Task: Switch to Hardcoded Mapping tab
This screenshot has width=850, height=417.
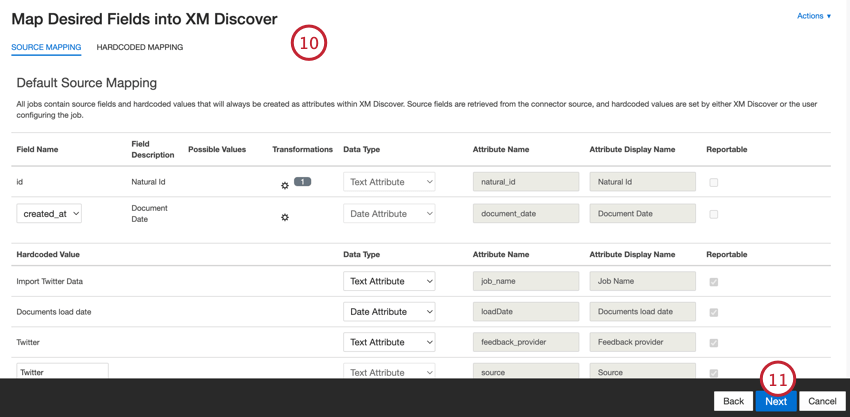Action: click(140, 47)
